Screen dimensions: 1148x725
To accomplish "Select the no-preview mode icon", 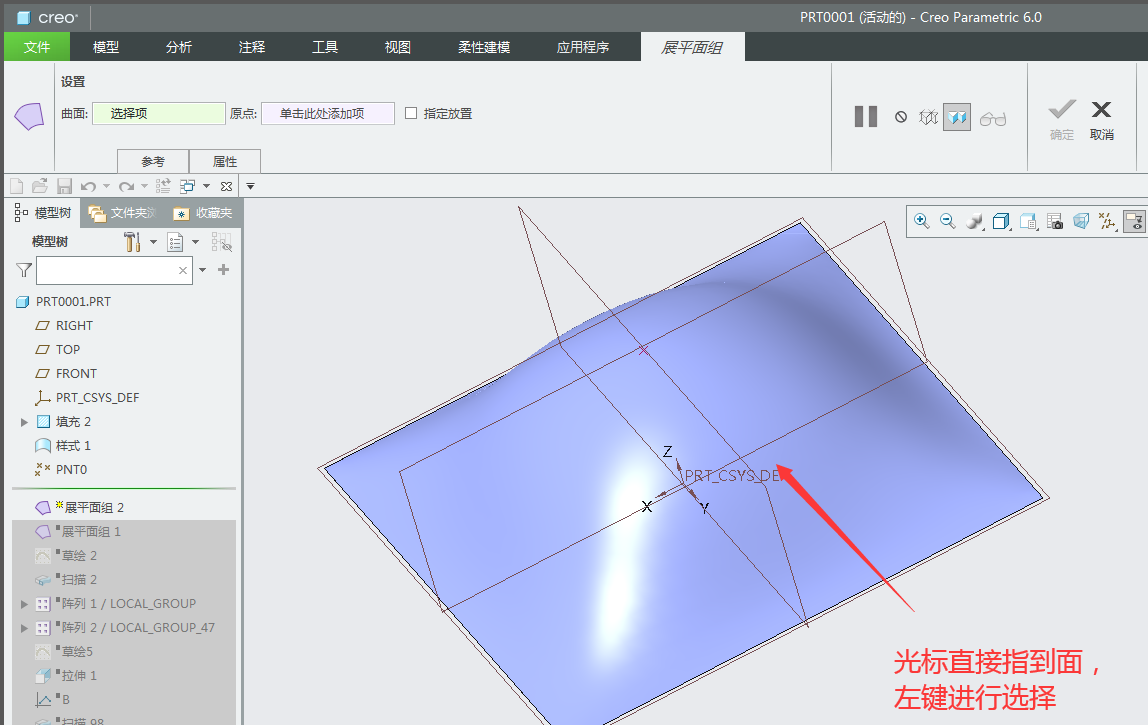I will coord(901,117).
